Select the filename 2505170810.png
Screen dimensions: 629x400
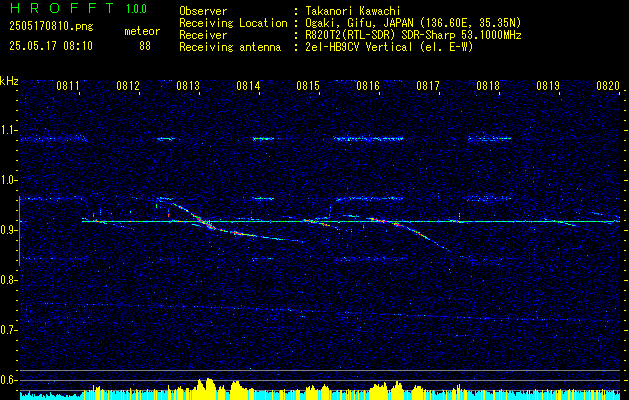click(51, 27)
